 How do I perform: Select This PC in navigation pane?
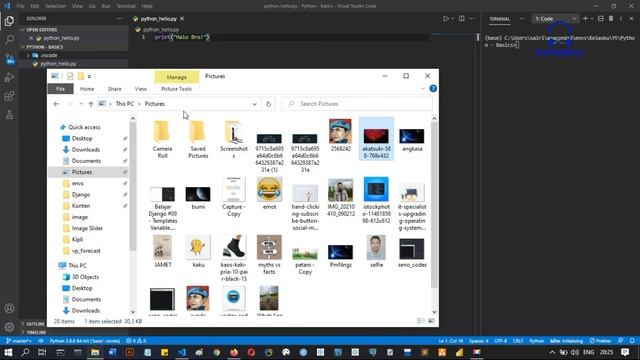click(78, 265)
